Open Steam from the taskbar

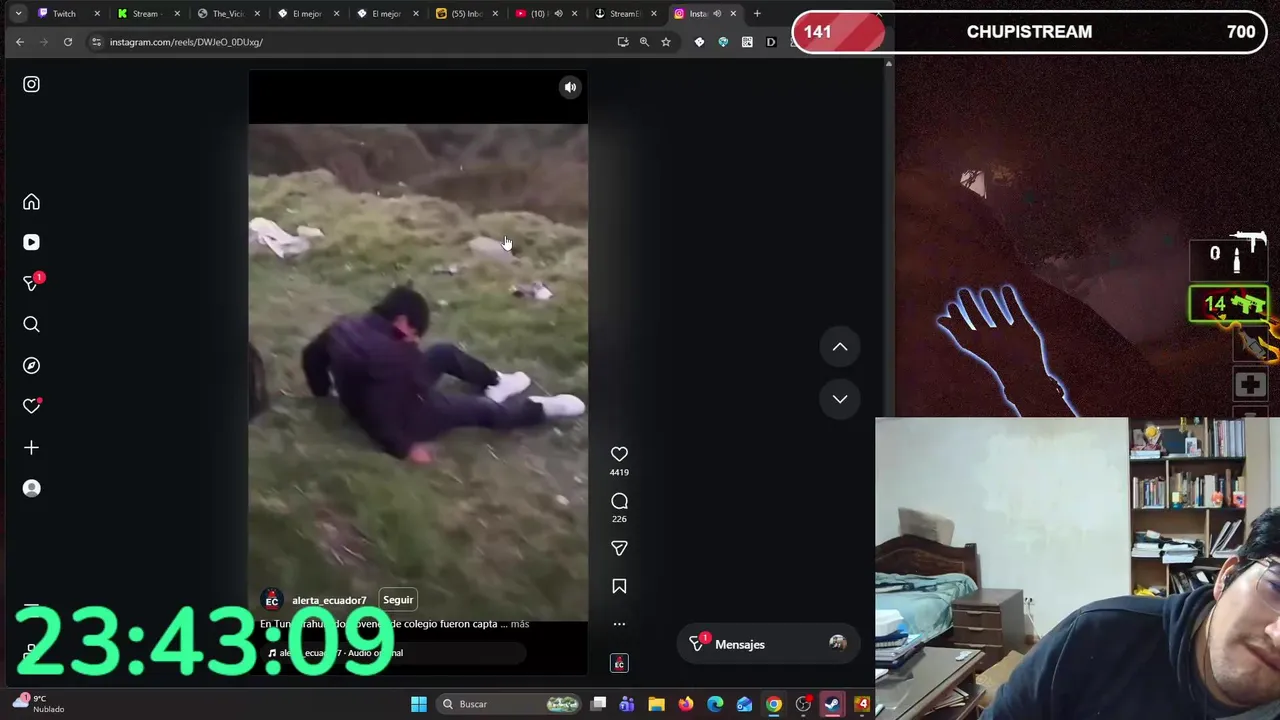[x=832, y=704]
